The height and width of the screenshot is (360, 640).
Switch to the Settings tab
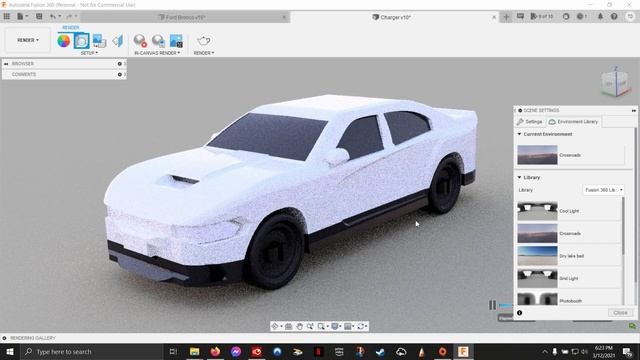[x=529, y=122]
